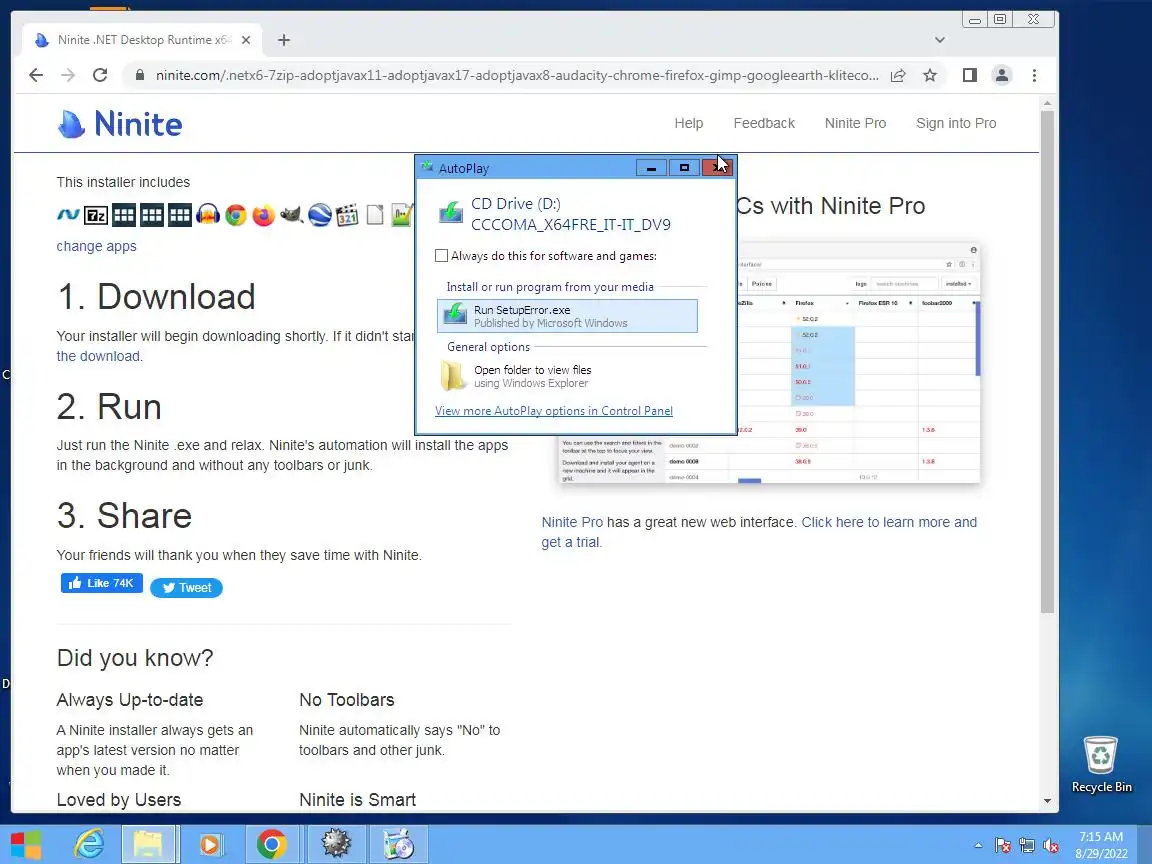Viewport: 1152px width, 864px height.
Task: Reload the Ninite page
Action: click(x=100, y=75)
